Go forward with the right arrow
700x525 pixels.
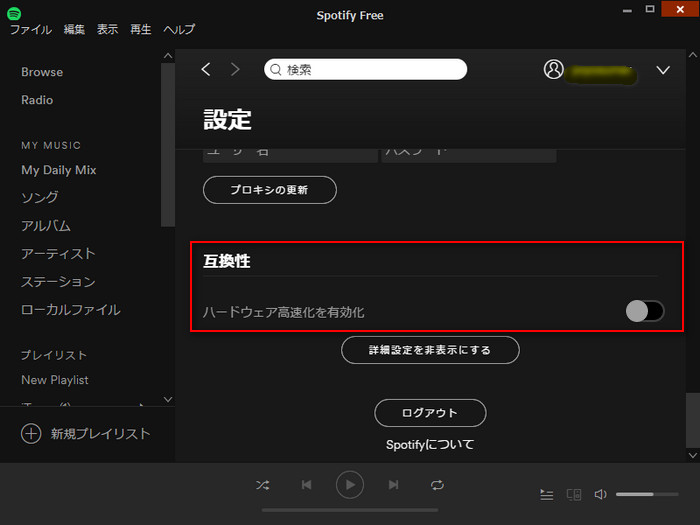click(x=235, y=69)
